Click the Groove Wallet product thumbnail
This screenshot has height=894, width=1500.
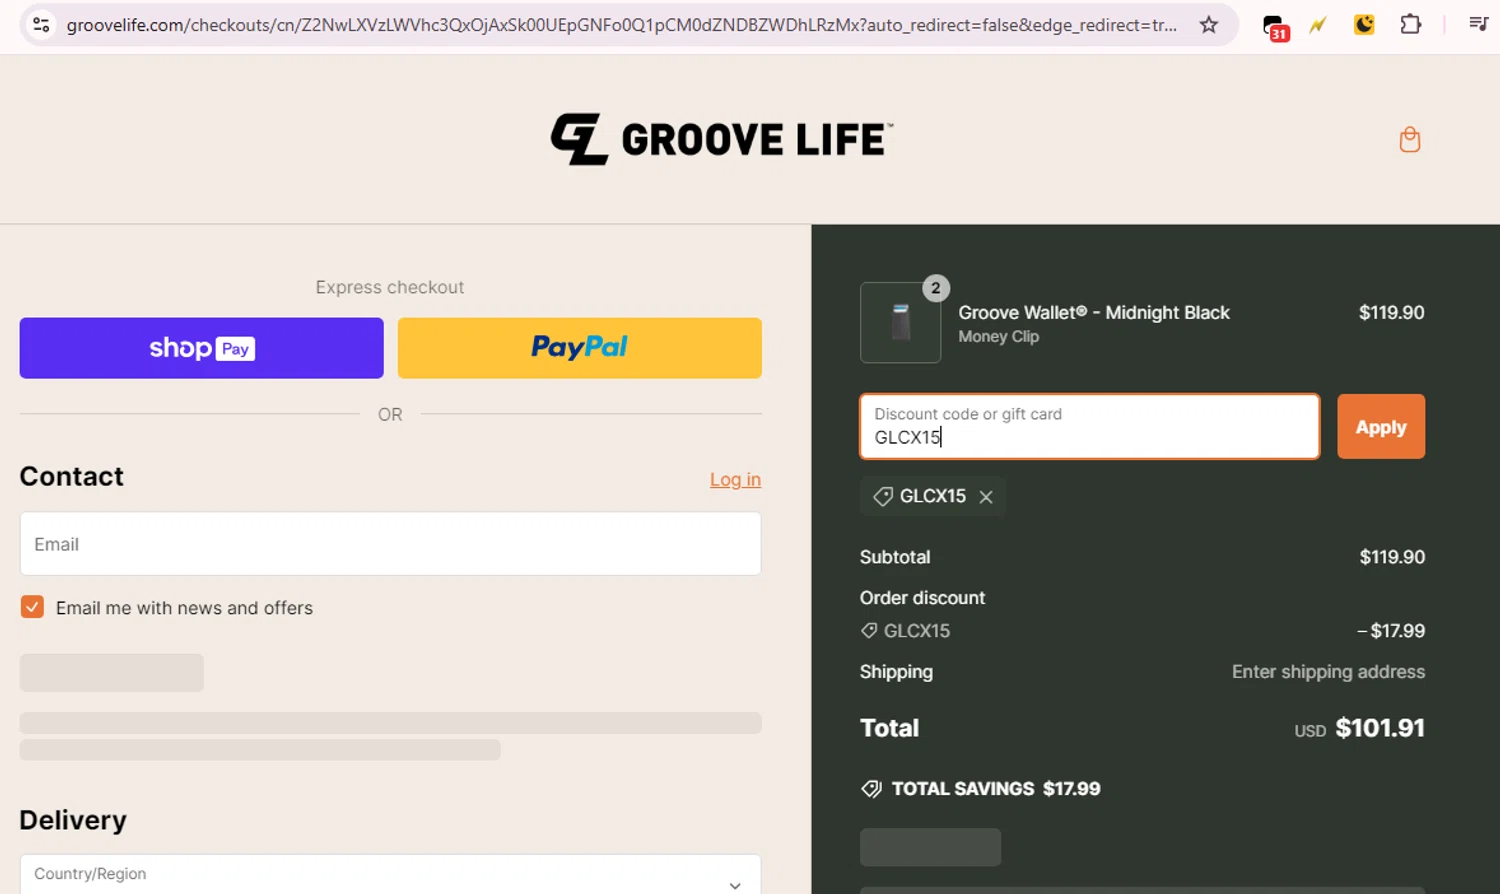coord(900,322)
